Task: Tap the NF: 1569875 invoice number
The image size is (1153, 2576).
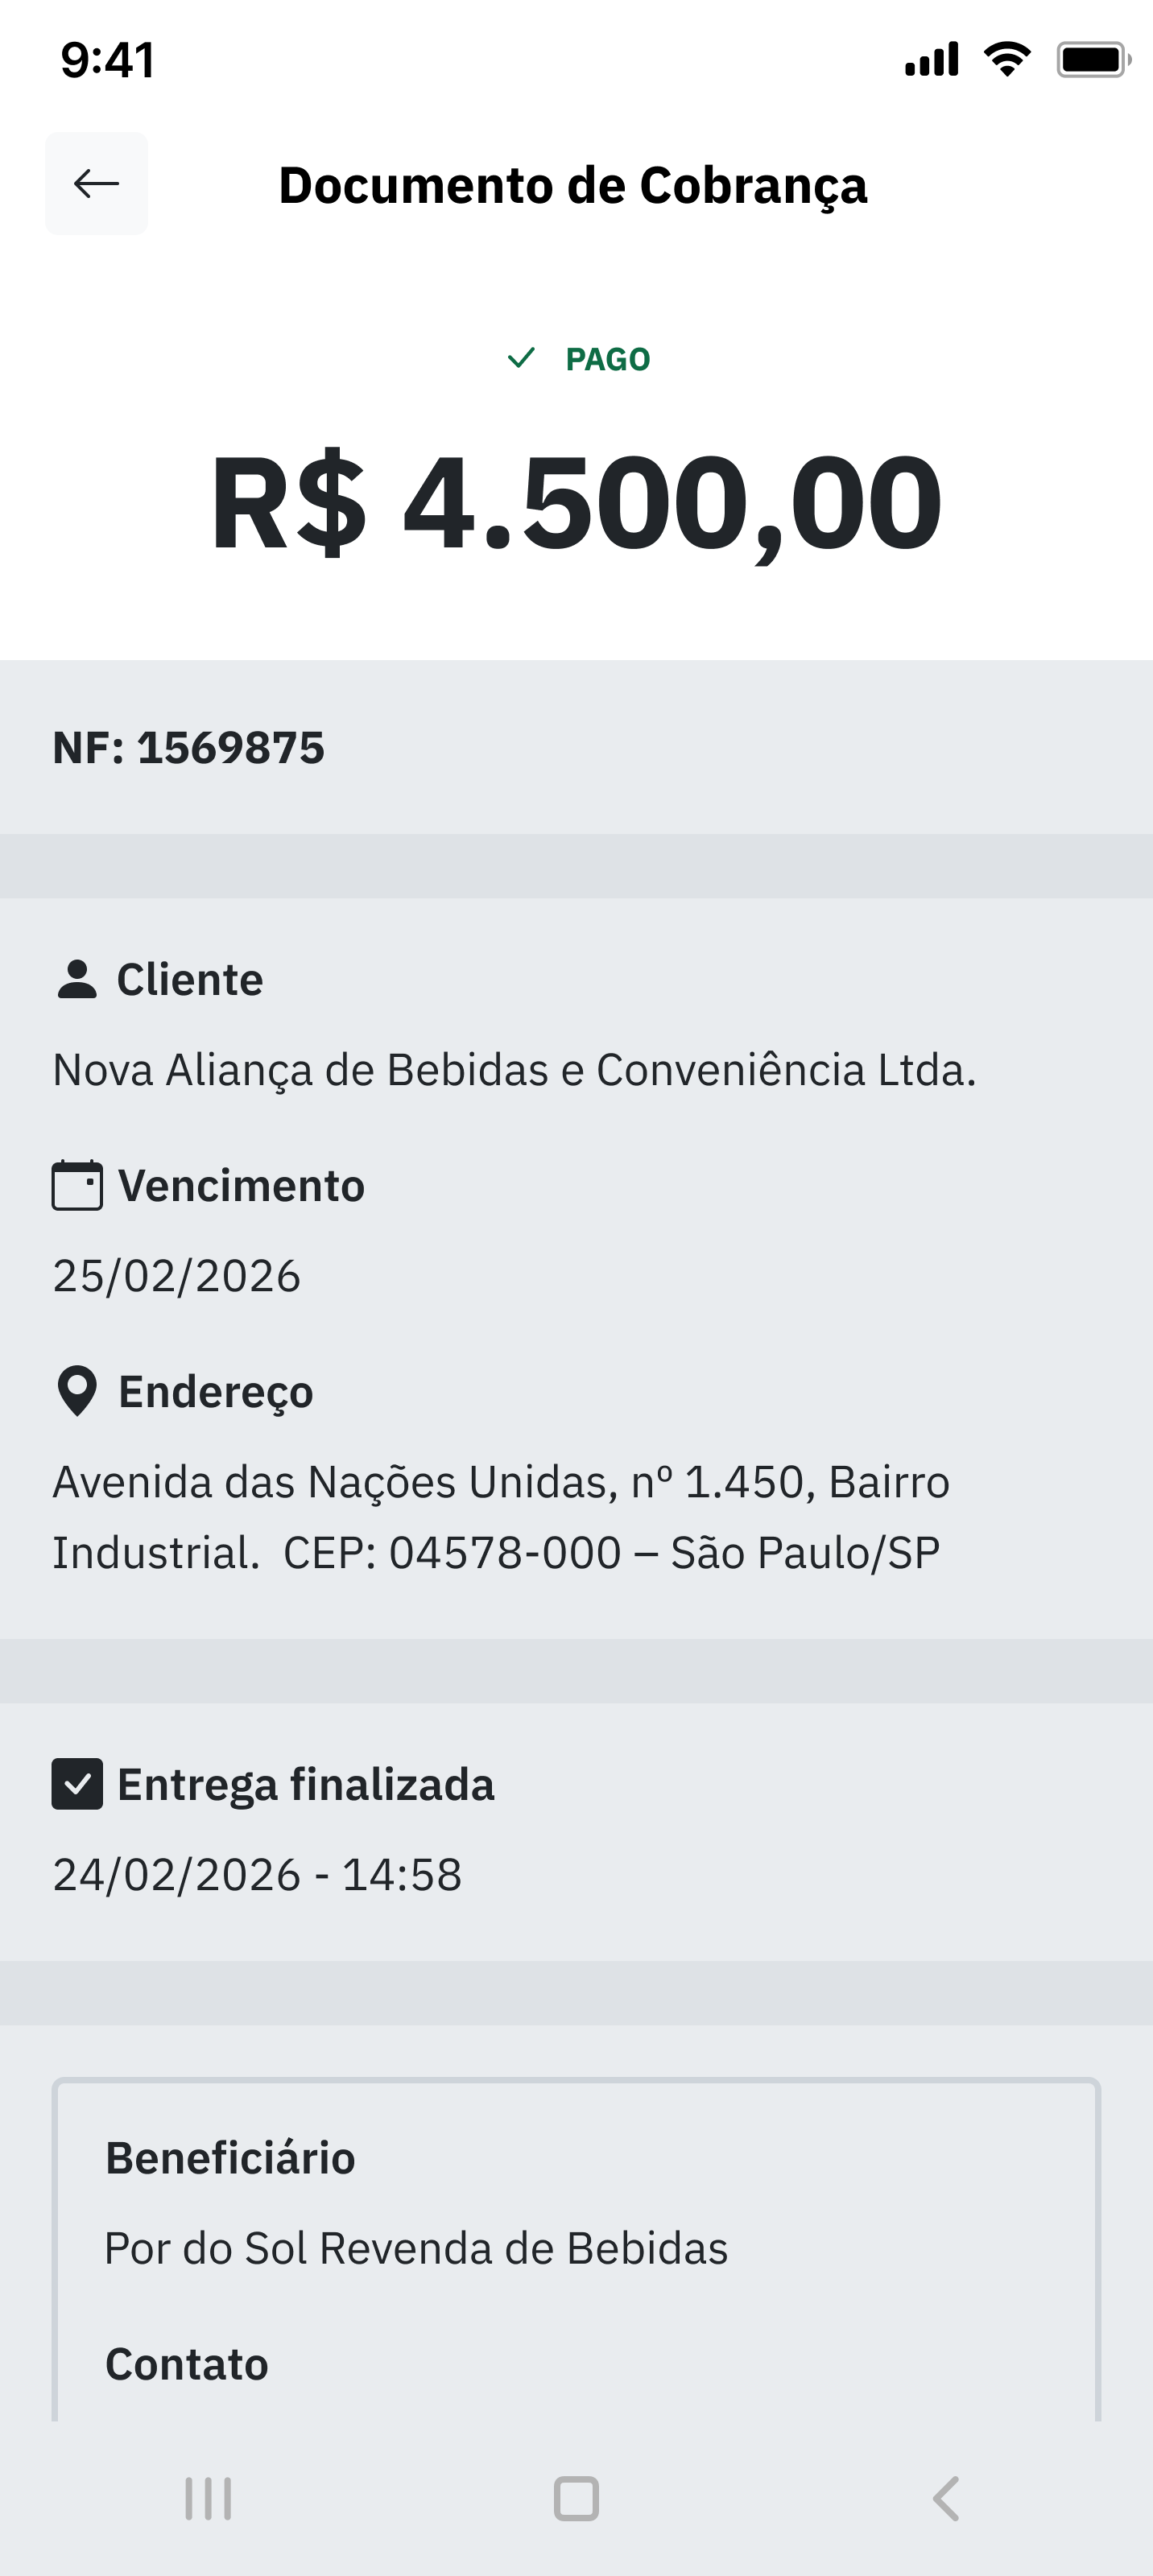Action: 189,748
